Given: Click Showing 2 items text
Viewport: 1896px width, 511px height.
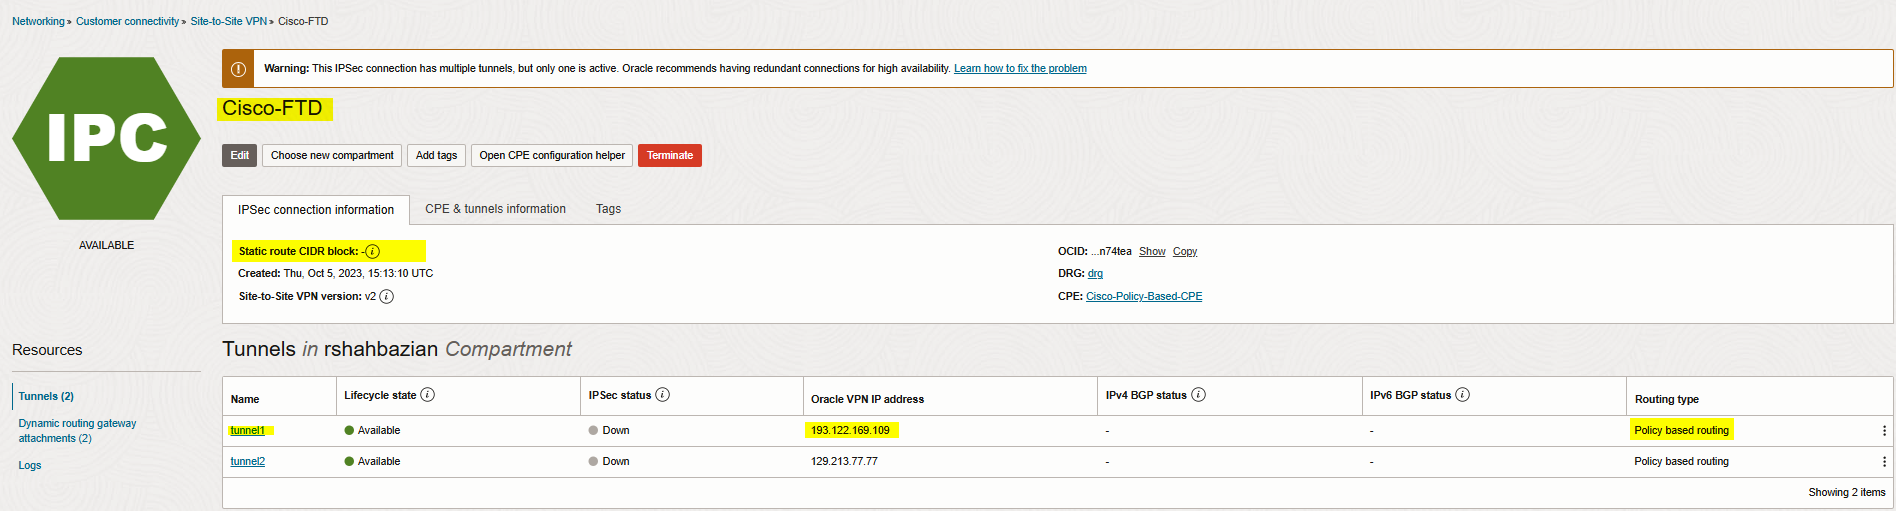Looking at the screenshot, I should coord(1846,493).
